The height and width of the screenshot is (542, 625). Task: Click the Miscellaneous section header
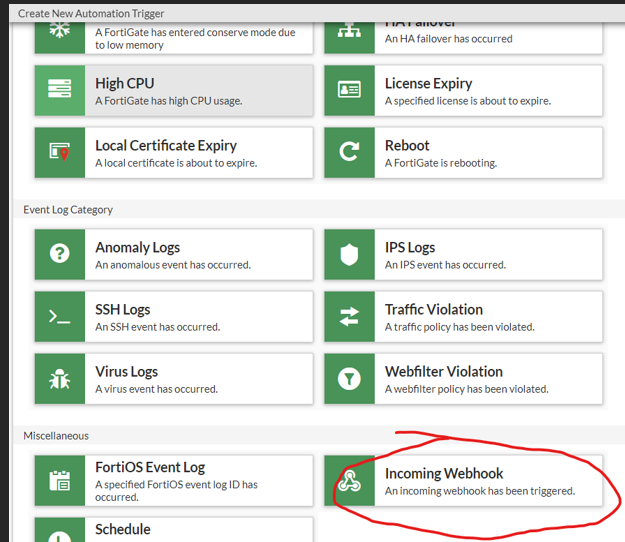tap(56, 436)
